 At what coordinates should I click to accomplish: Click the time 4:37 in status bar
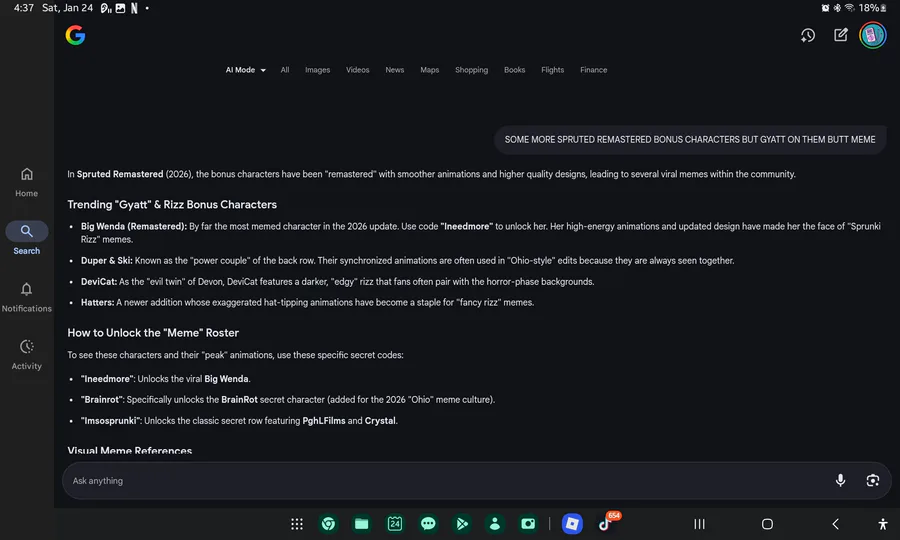tap(24, 8)
